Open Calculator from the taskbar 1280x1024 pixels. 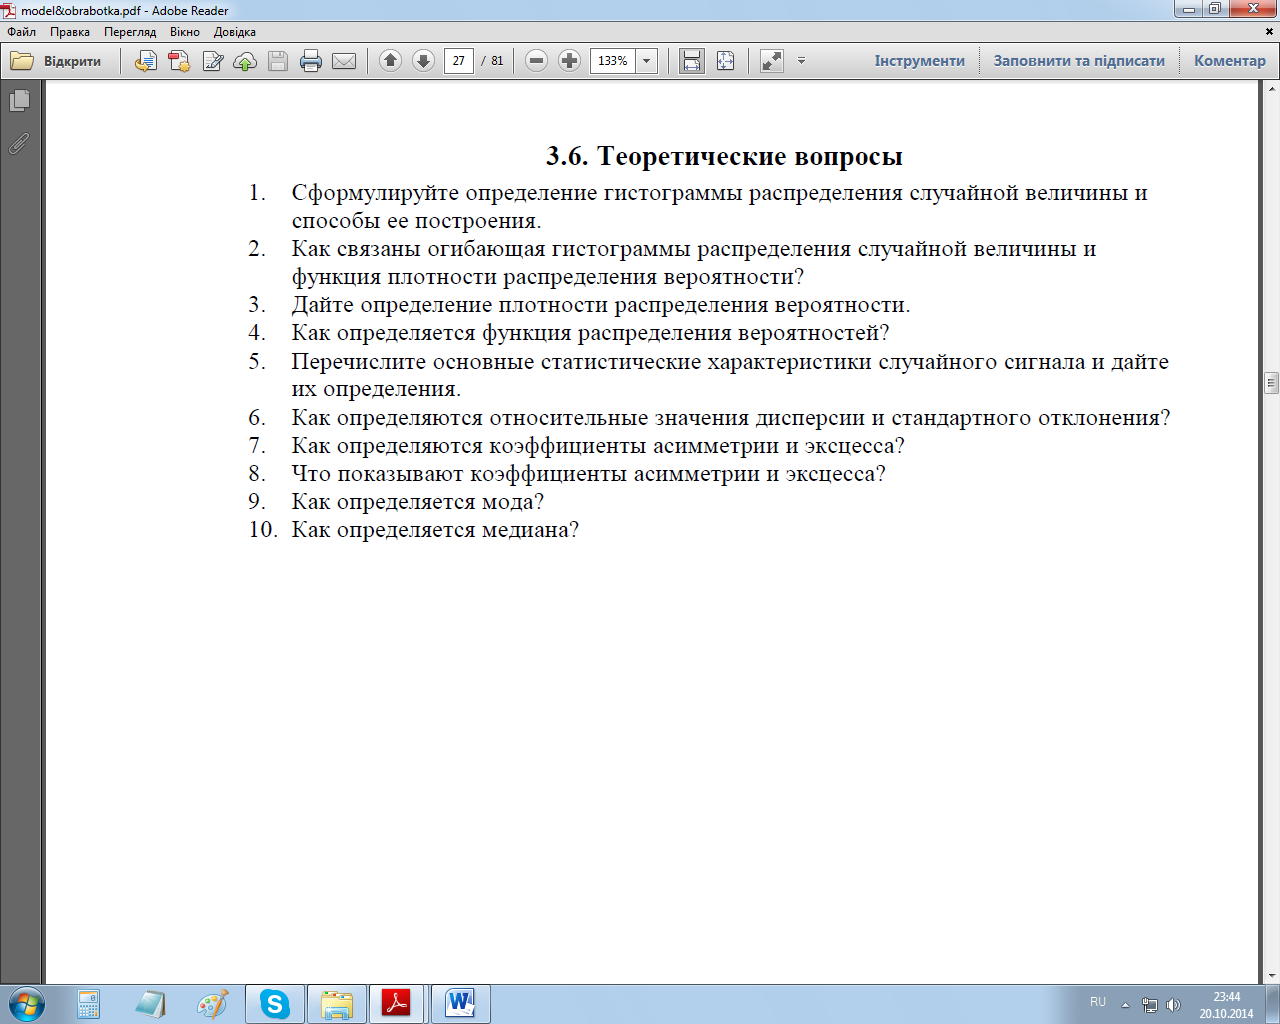point(89,1004)
